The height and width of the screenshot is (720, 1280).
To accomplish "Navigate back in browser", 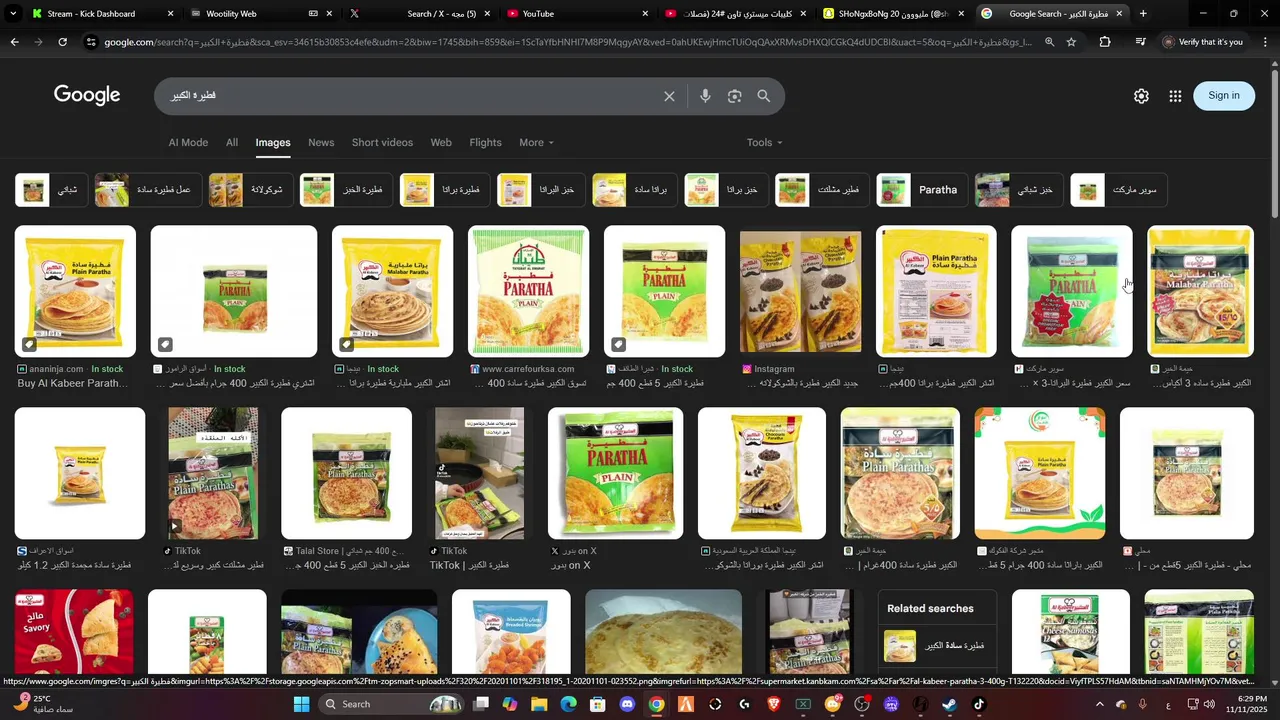I will 14,42.
